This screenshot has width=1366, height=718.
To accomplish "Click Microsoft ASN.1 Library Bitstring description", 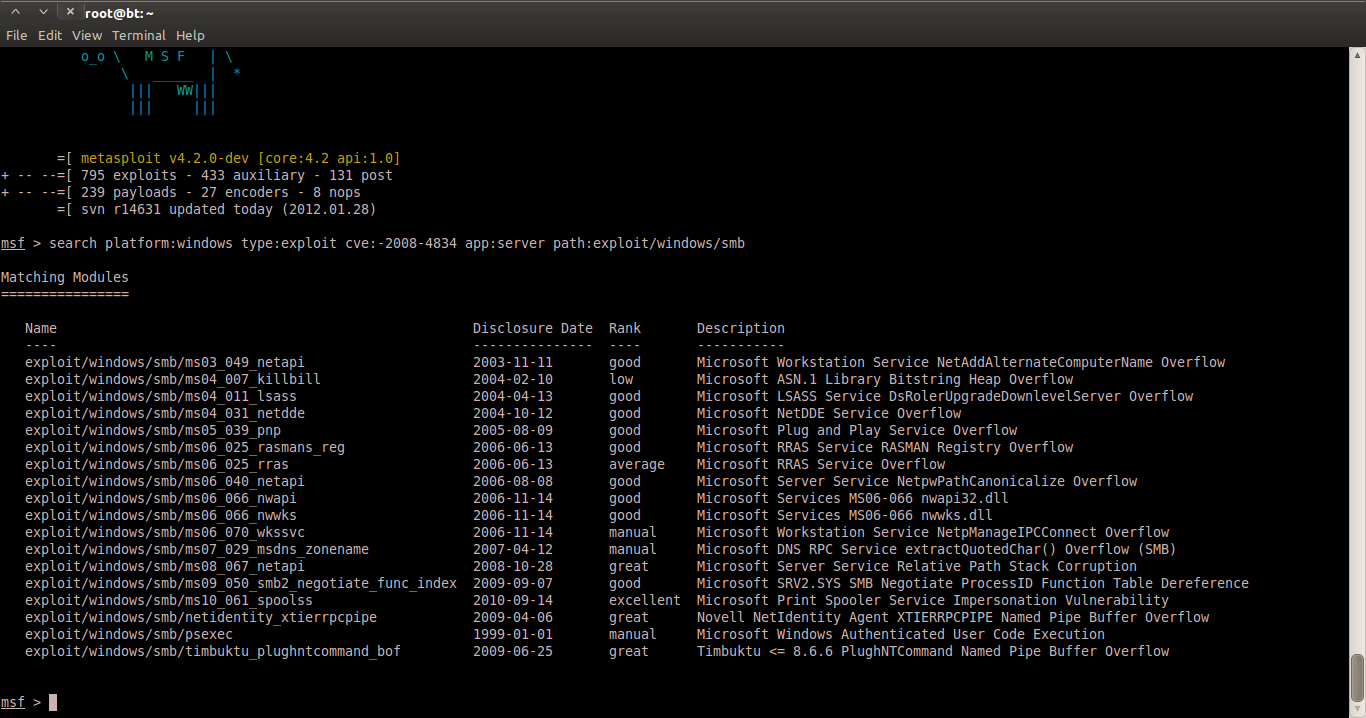I will [885, 379].
